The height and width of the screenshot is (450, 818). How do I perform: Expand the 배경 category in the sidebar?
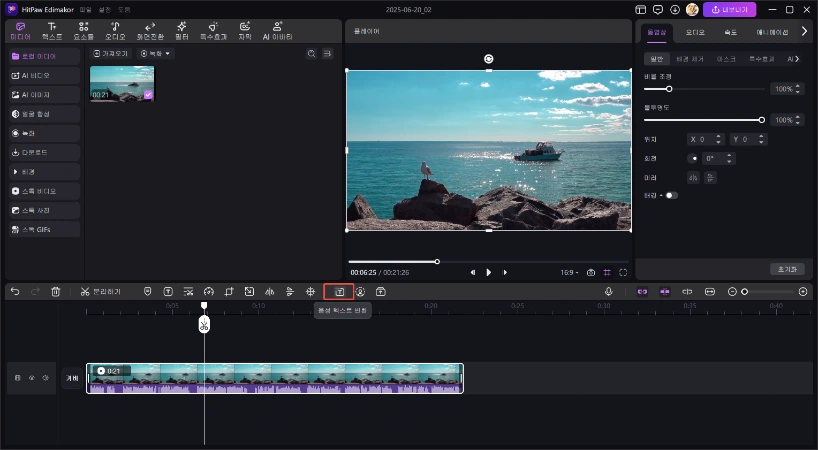coord(44,172)
